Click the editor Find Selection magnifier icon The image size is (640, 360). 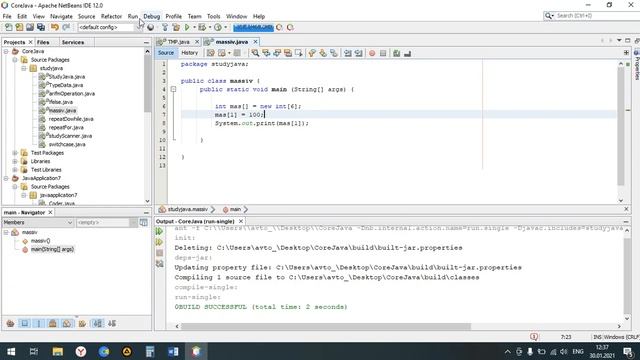[255, 53]
